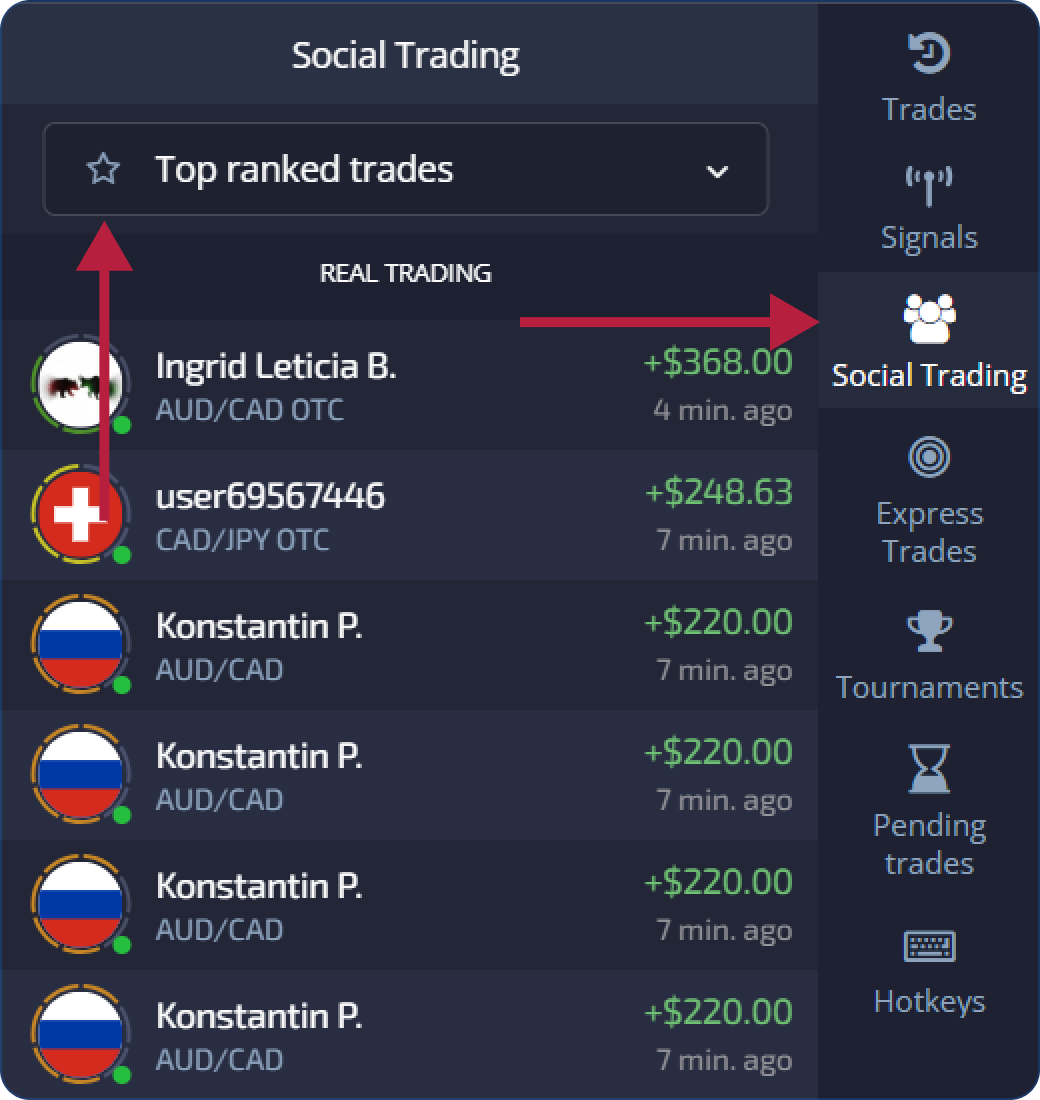This screenshot has width=1040, height=1100.
Task: Click the Express Trades label in sidebar
Action: point(929,532)
